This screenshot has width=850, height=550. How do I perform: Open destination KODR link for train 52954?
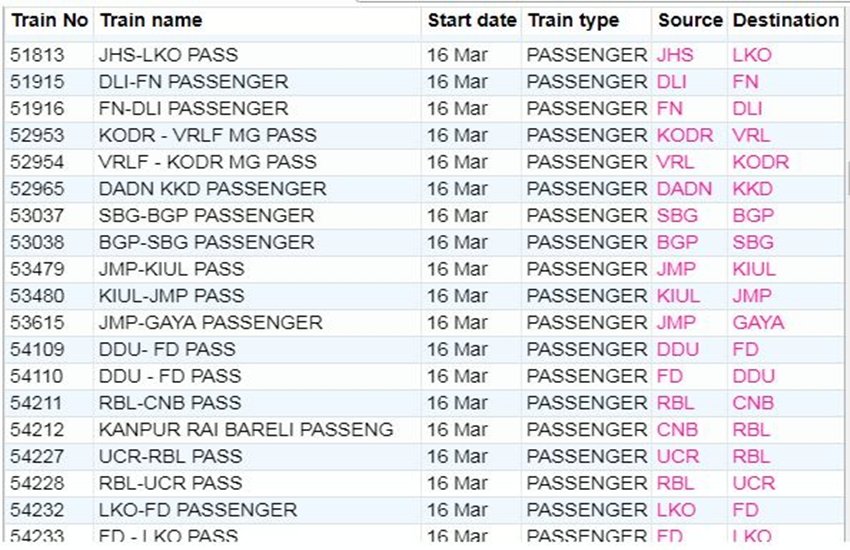click(760, 162)
